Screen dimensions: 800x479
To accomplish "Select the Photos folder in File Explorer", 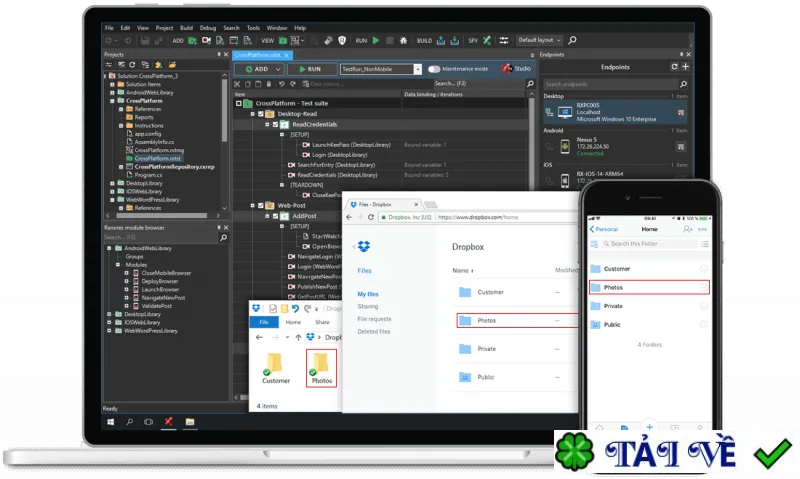I will click(x=321, y=368).
